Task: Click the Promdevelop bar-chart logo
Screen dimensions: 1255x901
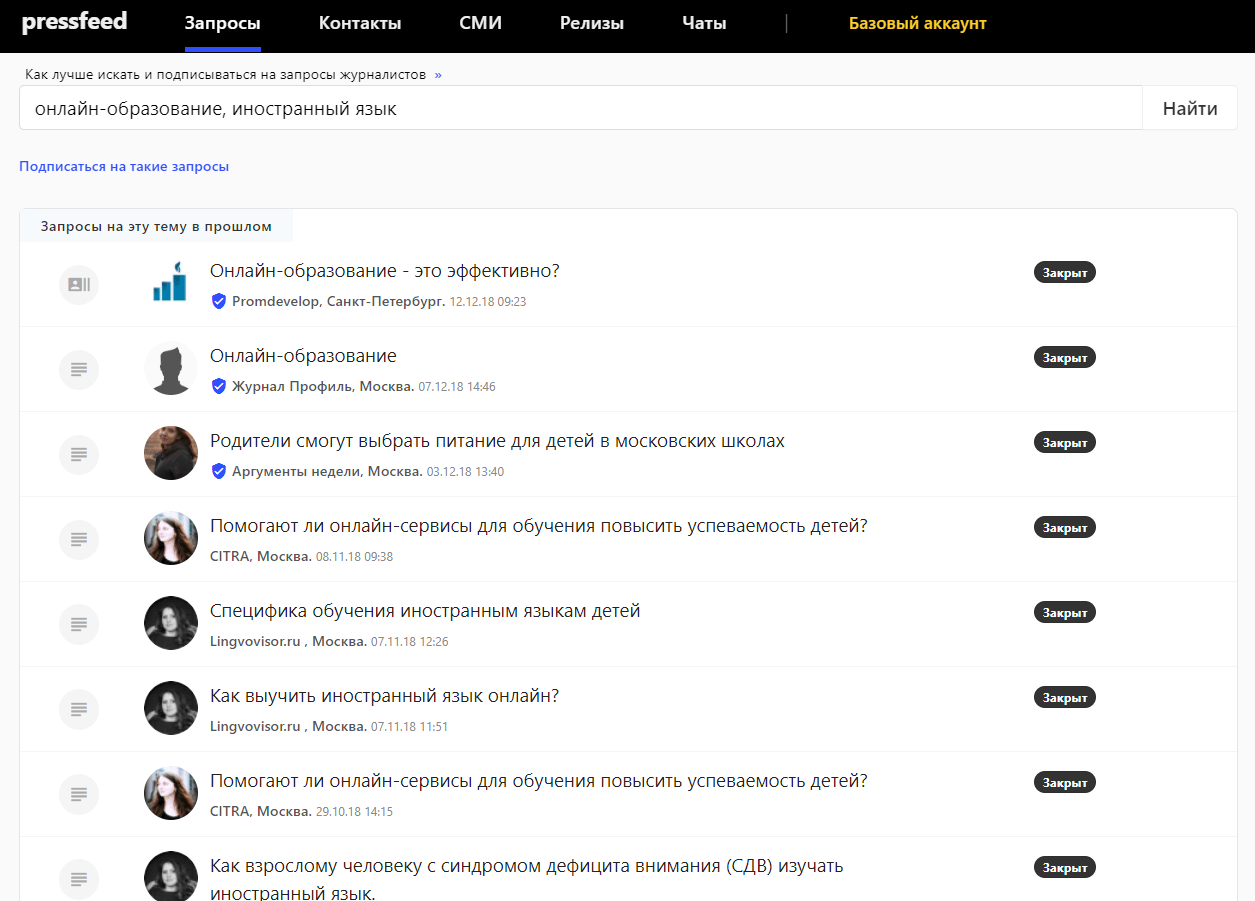Action: point(170,283)
